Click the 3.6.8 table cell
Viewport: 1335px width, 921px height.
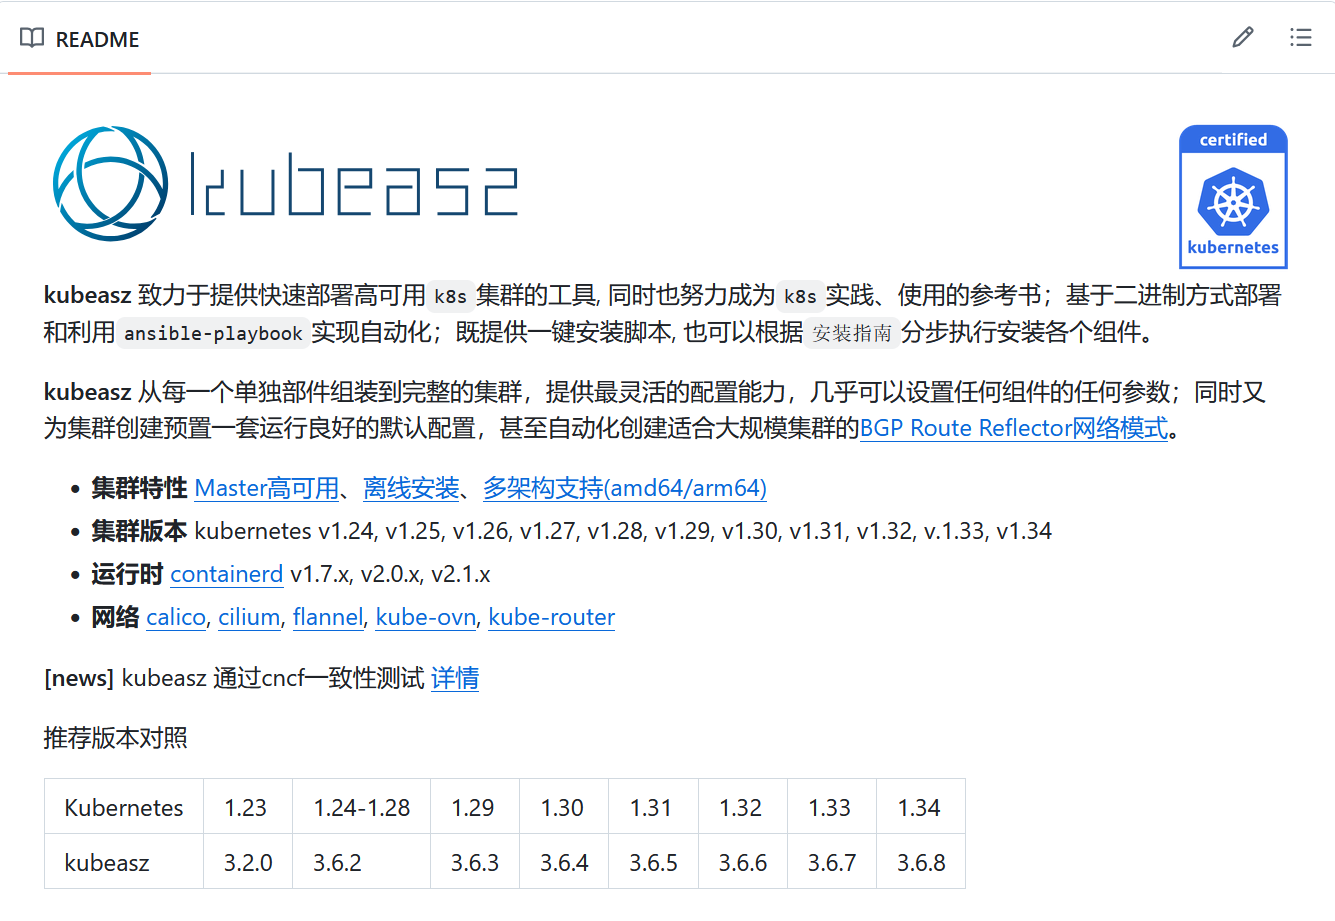click(921, 862)
